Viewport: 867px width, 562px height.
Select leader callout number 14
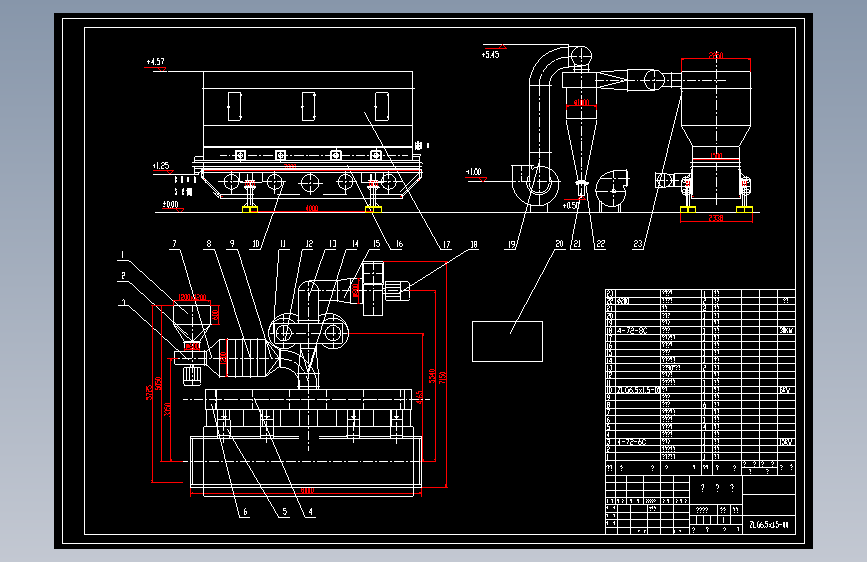coord(355,243)
